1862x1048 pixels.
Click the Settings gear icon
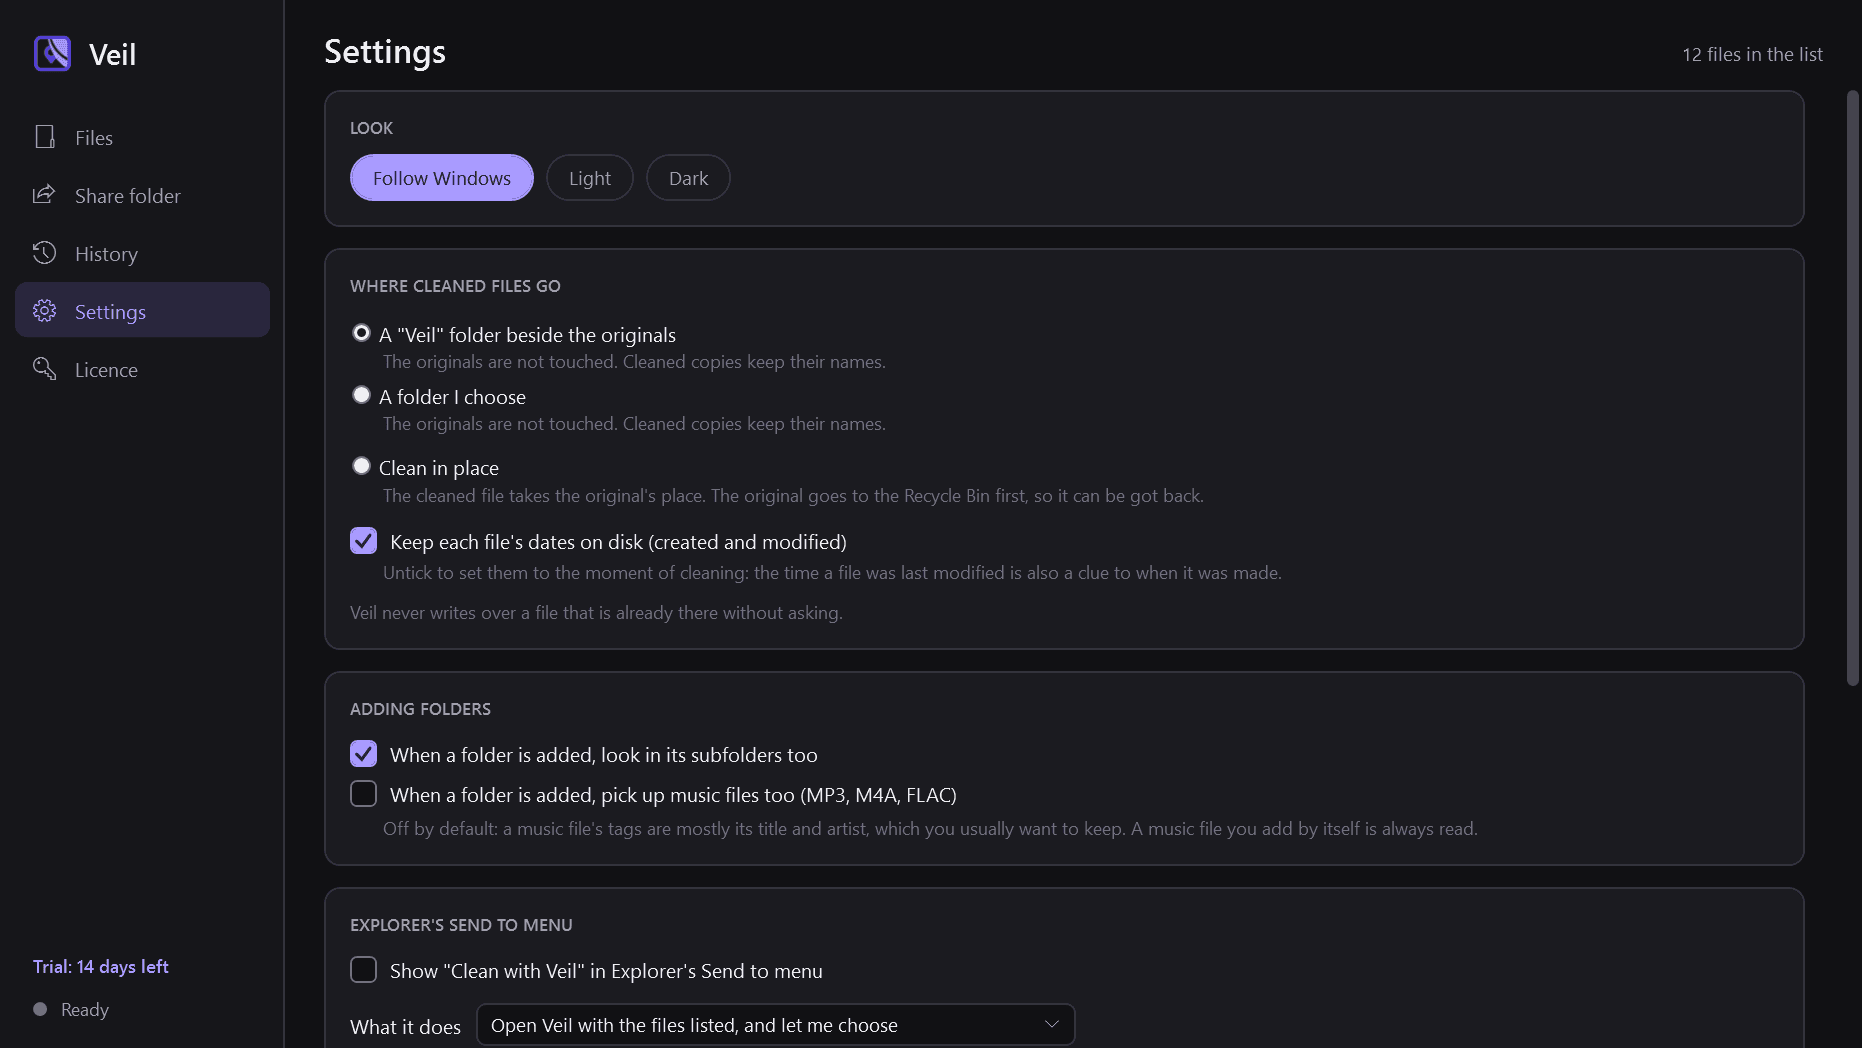(x=44, y=311)
